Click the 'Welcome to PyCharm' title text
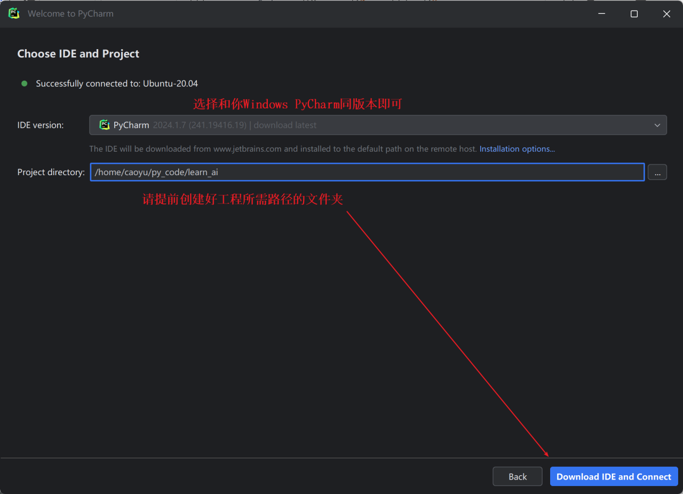 [71, 14]
